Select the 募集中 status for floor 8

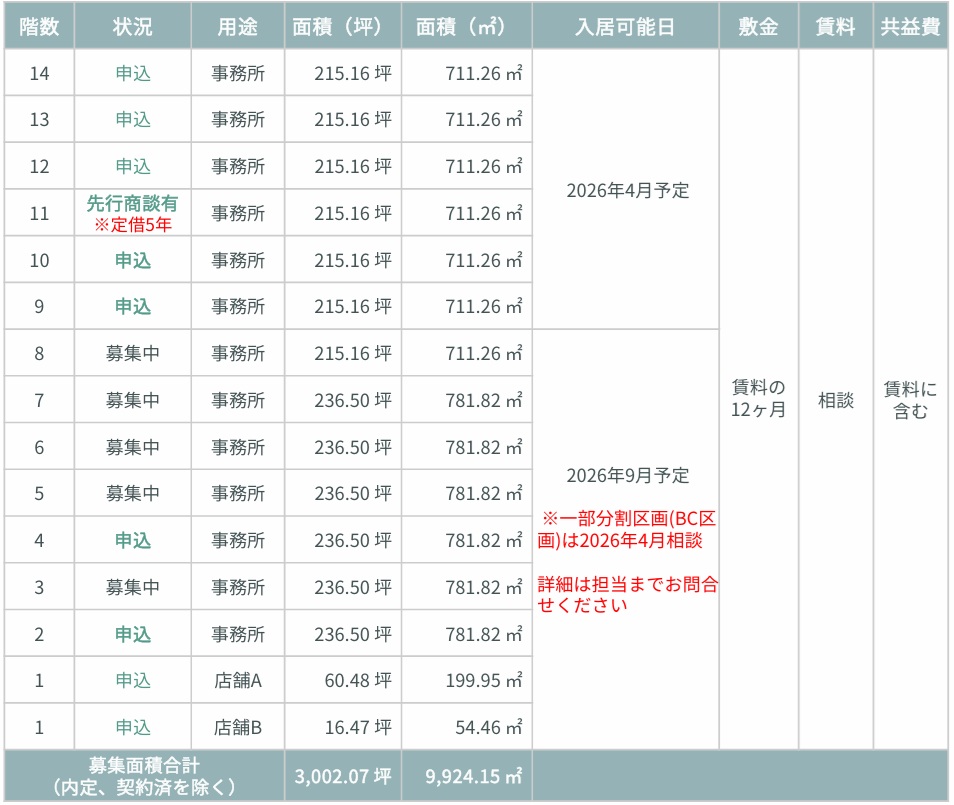tap(133, 353)
